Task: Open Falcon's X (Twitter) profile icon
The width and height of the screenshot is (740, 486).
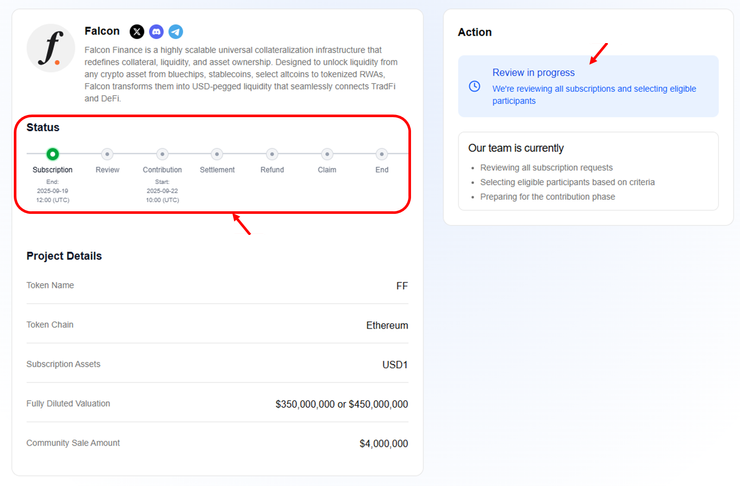Action: (x=137, y=32)
